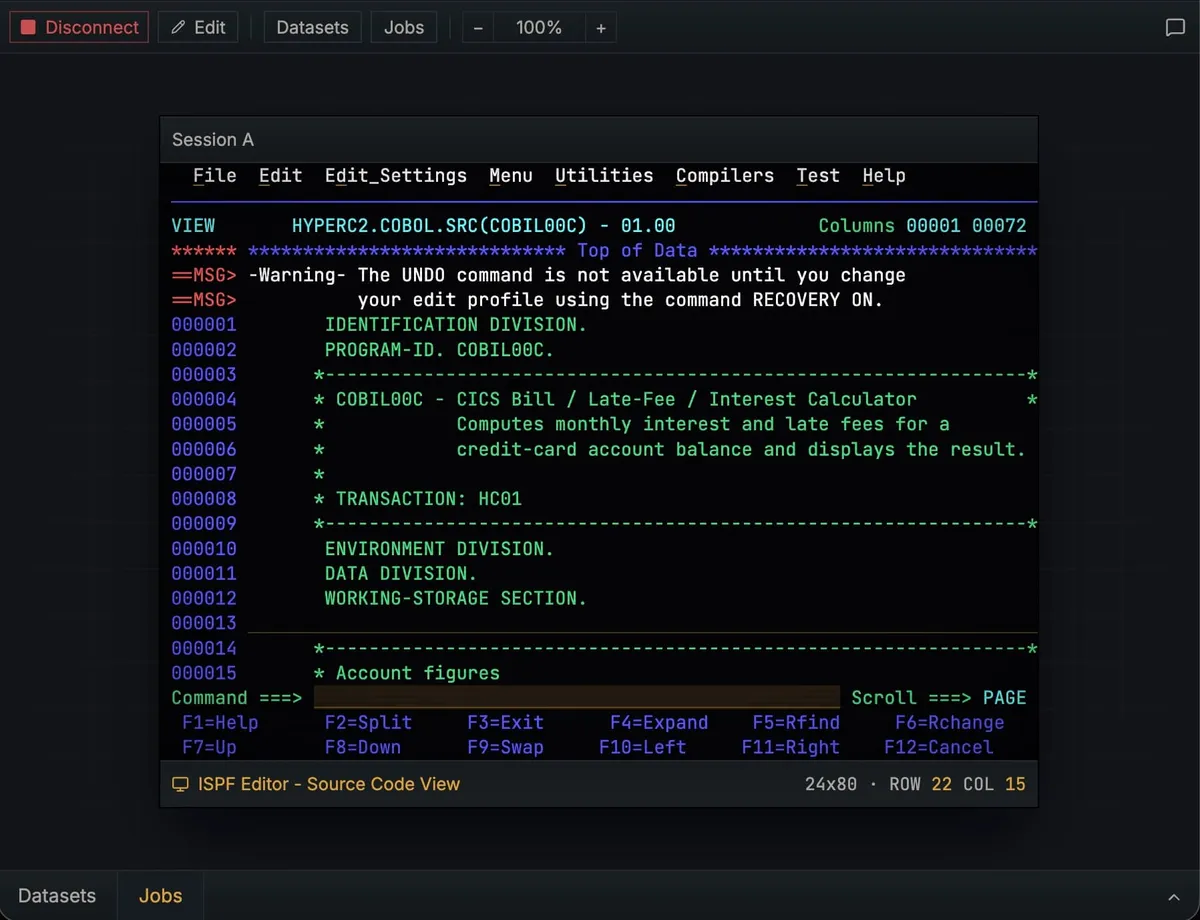Click the Scroll PAGE value field
Viewport: 1200px width, 920px height.
pos(1005,698)
